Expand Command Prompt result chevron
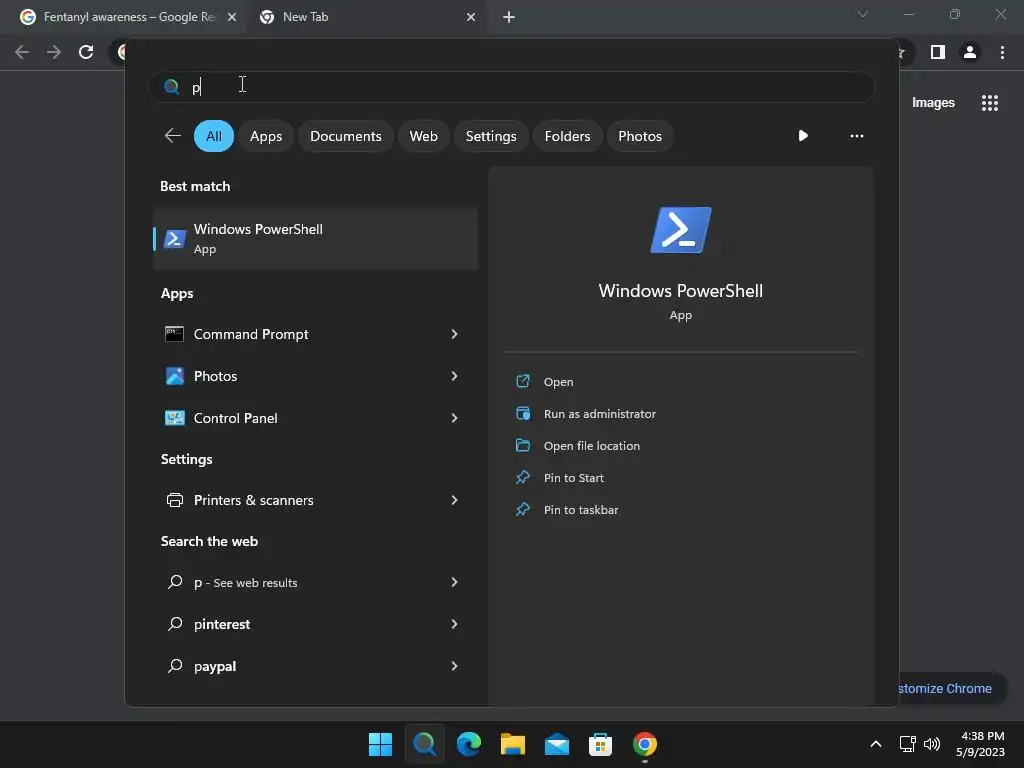Image resolution: width=1024 pixels, height=768 pixels. point(455,334)
